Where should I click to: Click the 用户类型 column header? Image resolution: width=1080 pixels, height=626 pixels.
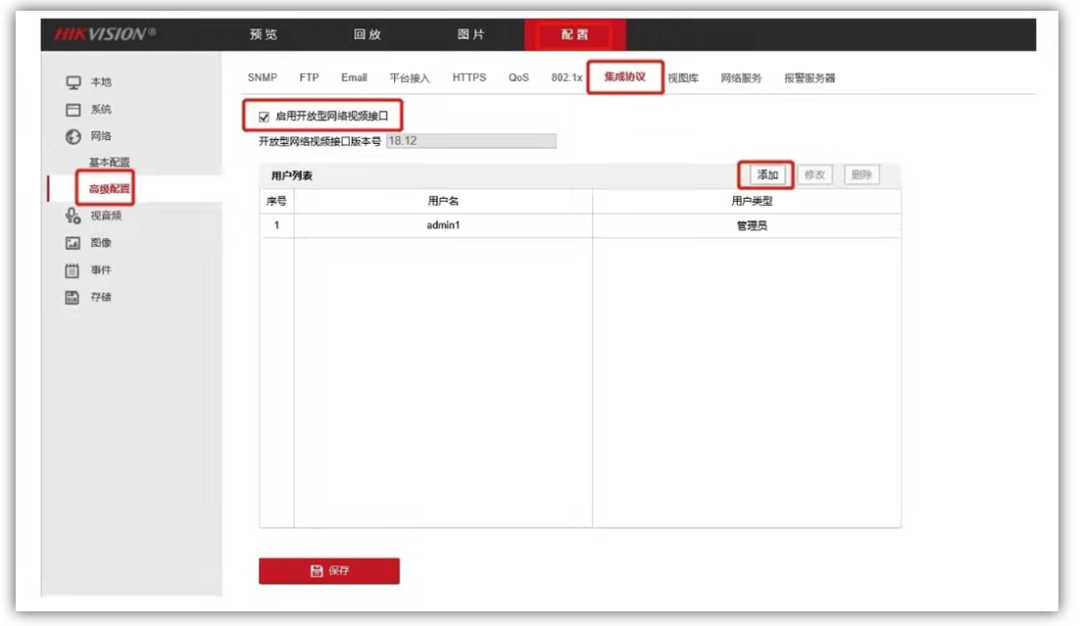point(747,201)
